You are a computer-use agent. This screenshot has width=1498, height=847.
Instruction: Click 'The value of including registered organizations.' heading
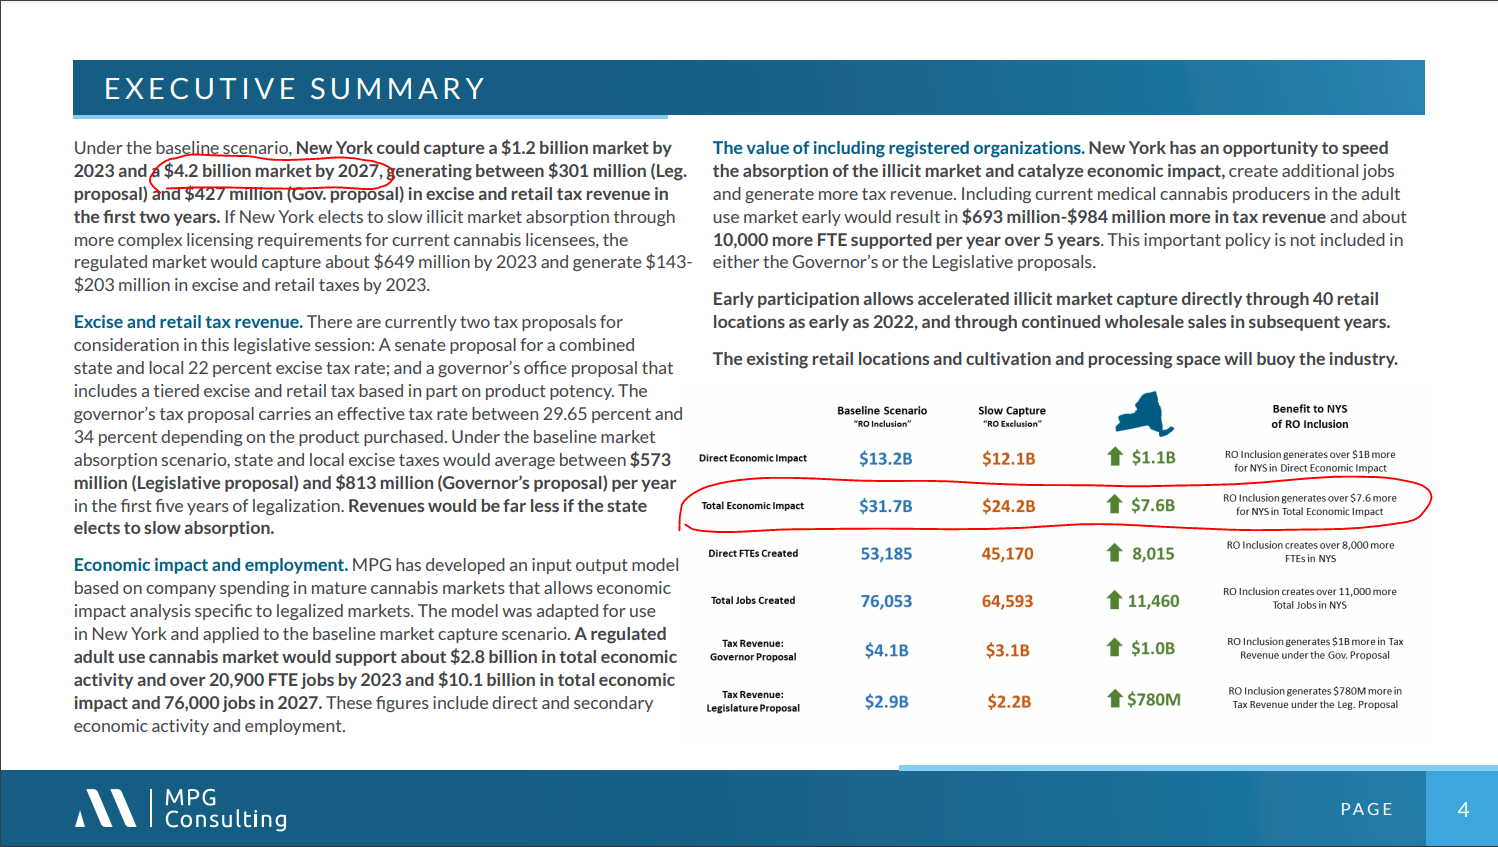pos(898,148)
